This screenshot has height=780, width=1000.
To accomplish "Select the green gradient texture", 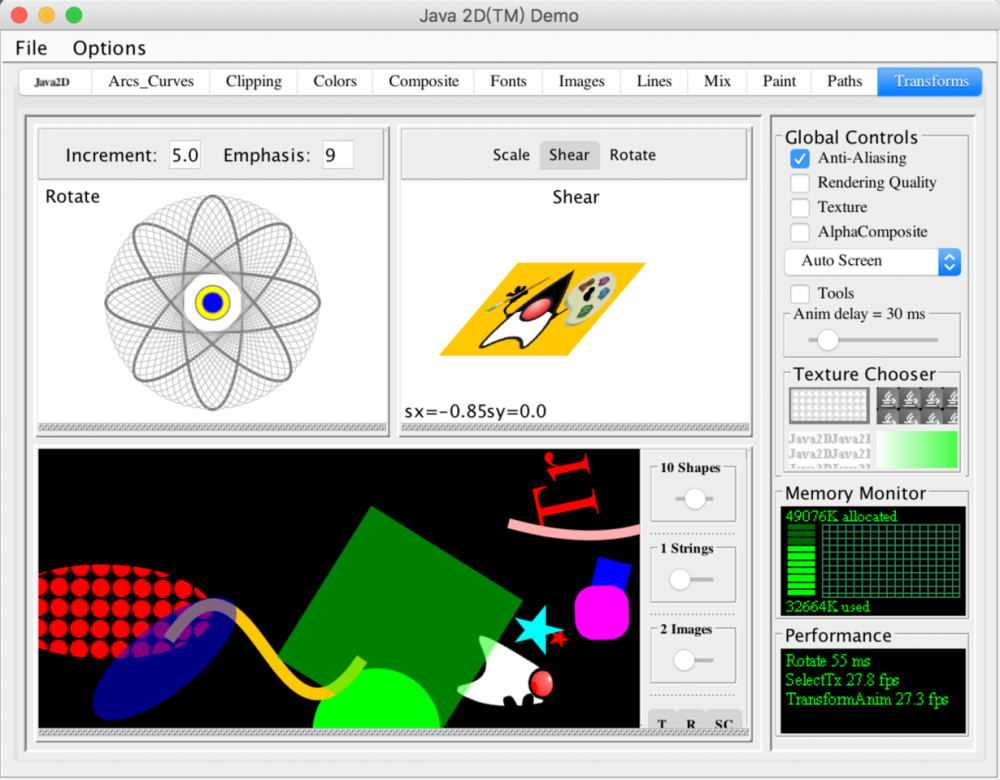I will pos(917,449).
